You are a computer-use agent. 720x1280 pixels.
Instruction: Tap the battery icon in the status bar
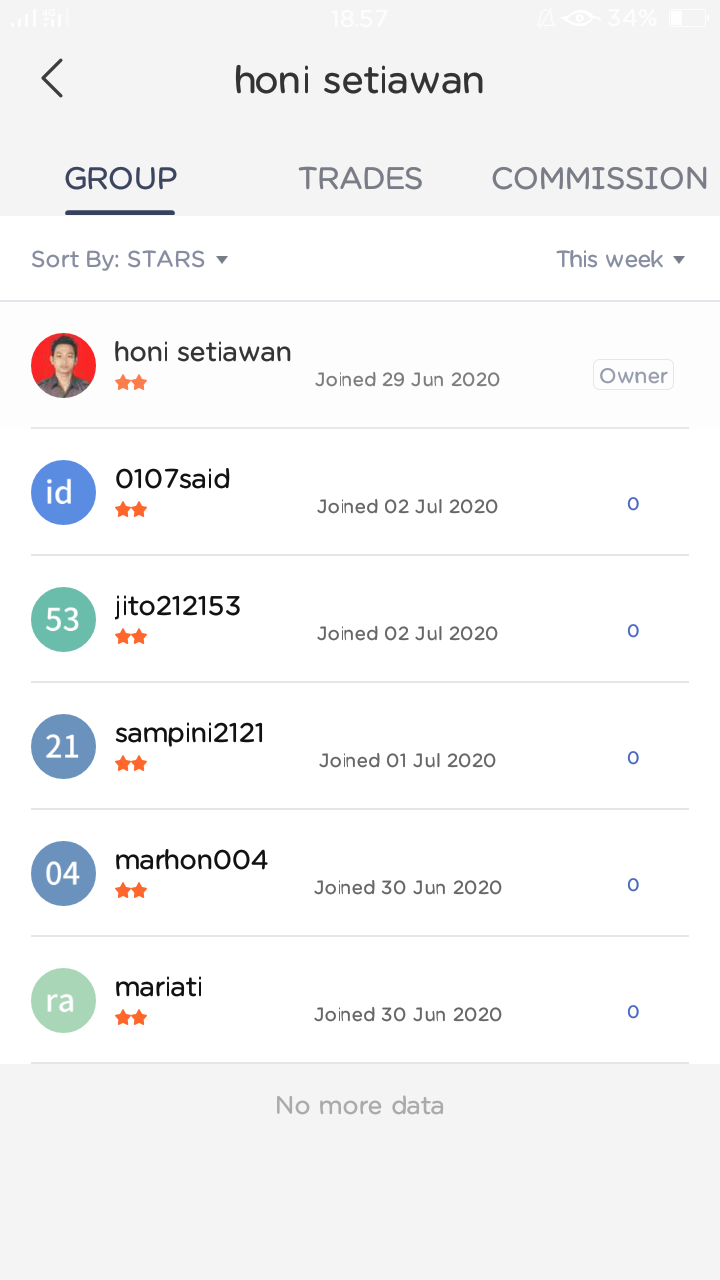pos(687,18)
